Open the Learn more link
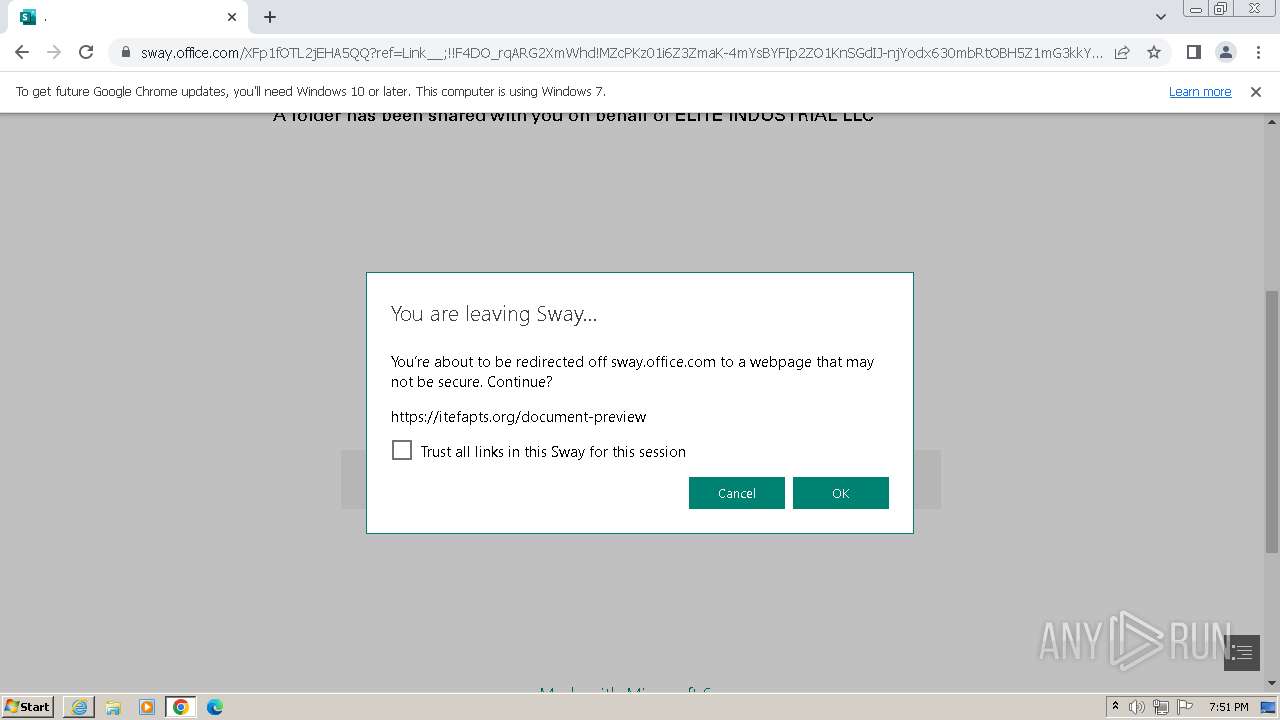This screenshot has width=1280, height=720. [x=1200, y=92]
